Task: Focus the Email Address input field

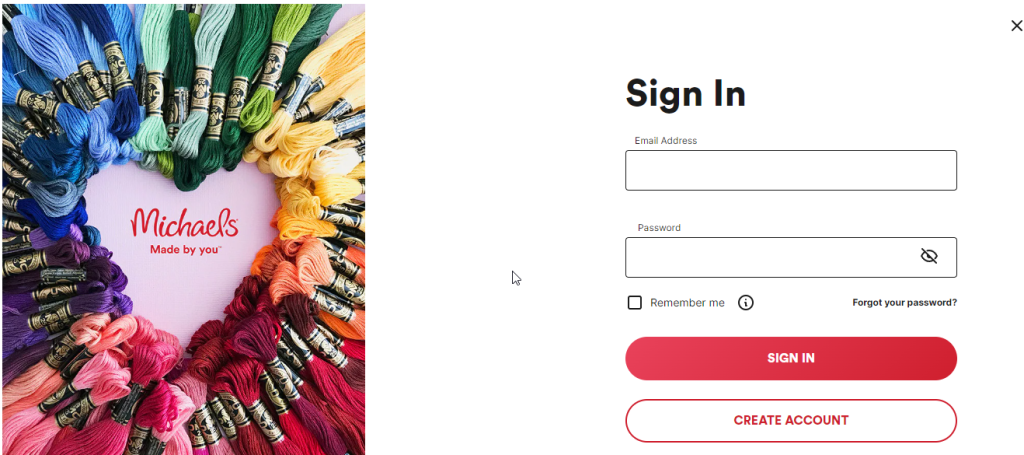Action: coord(790,171)
